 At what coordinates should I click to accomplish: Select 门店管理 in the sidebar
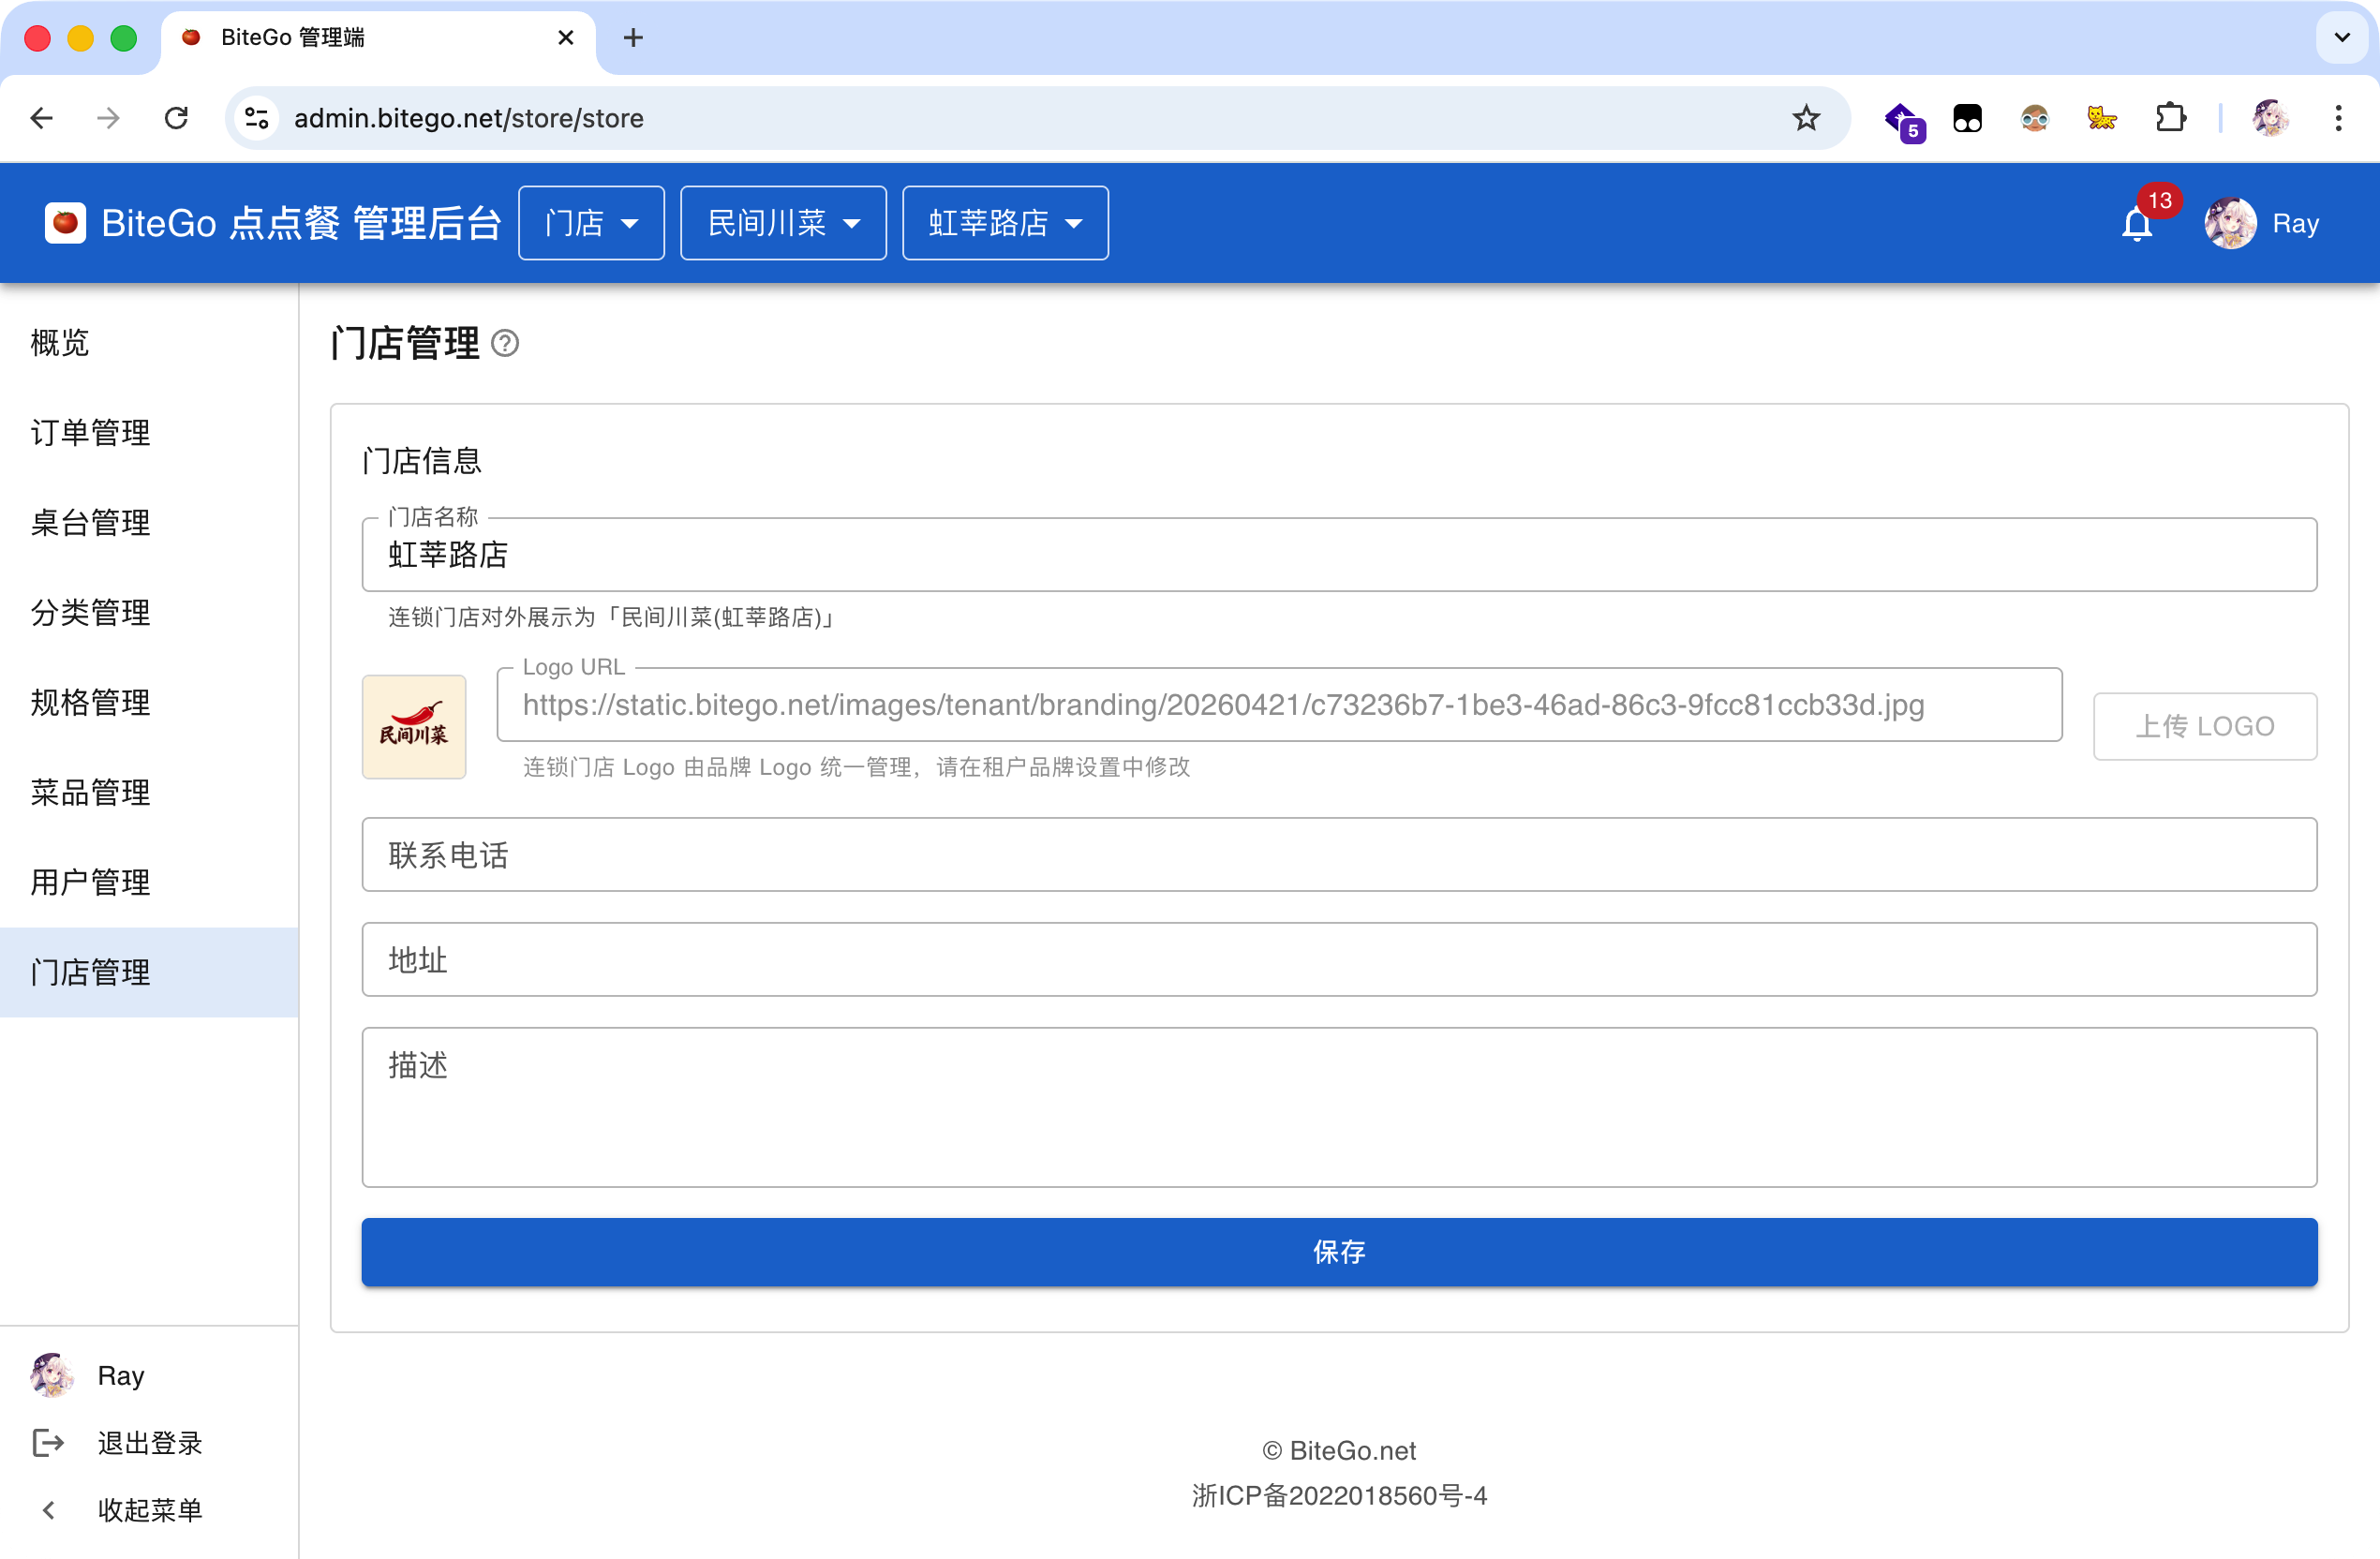[149, 972]
